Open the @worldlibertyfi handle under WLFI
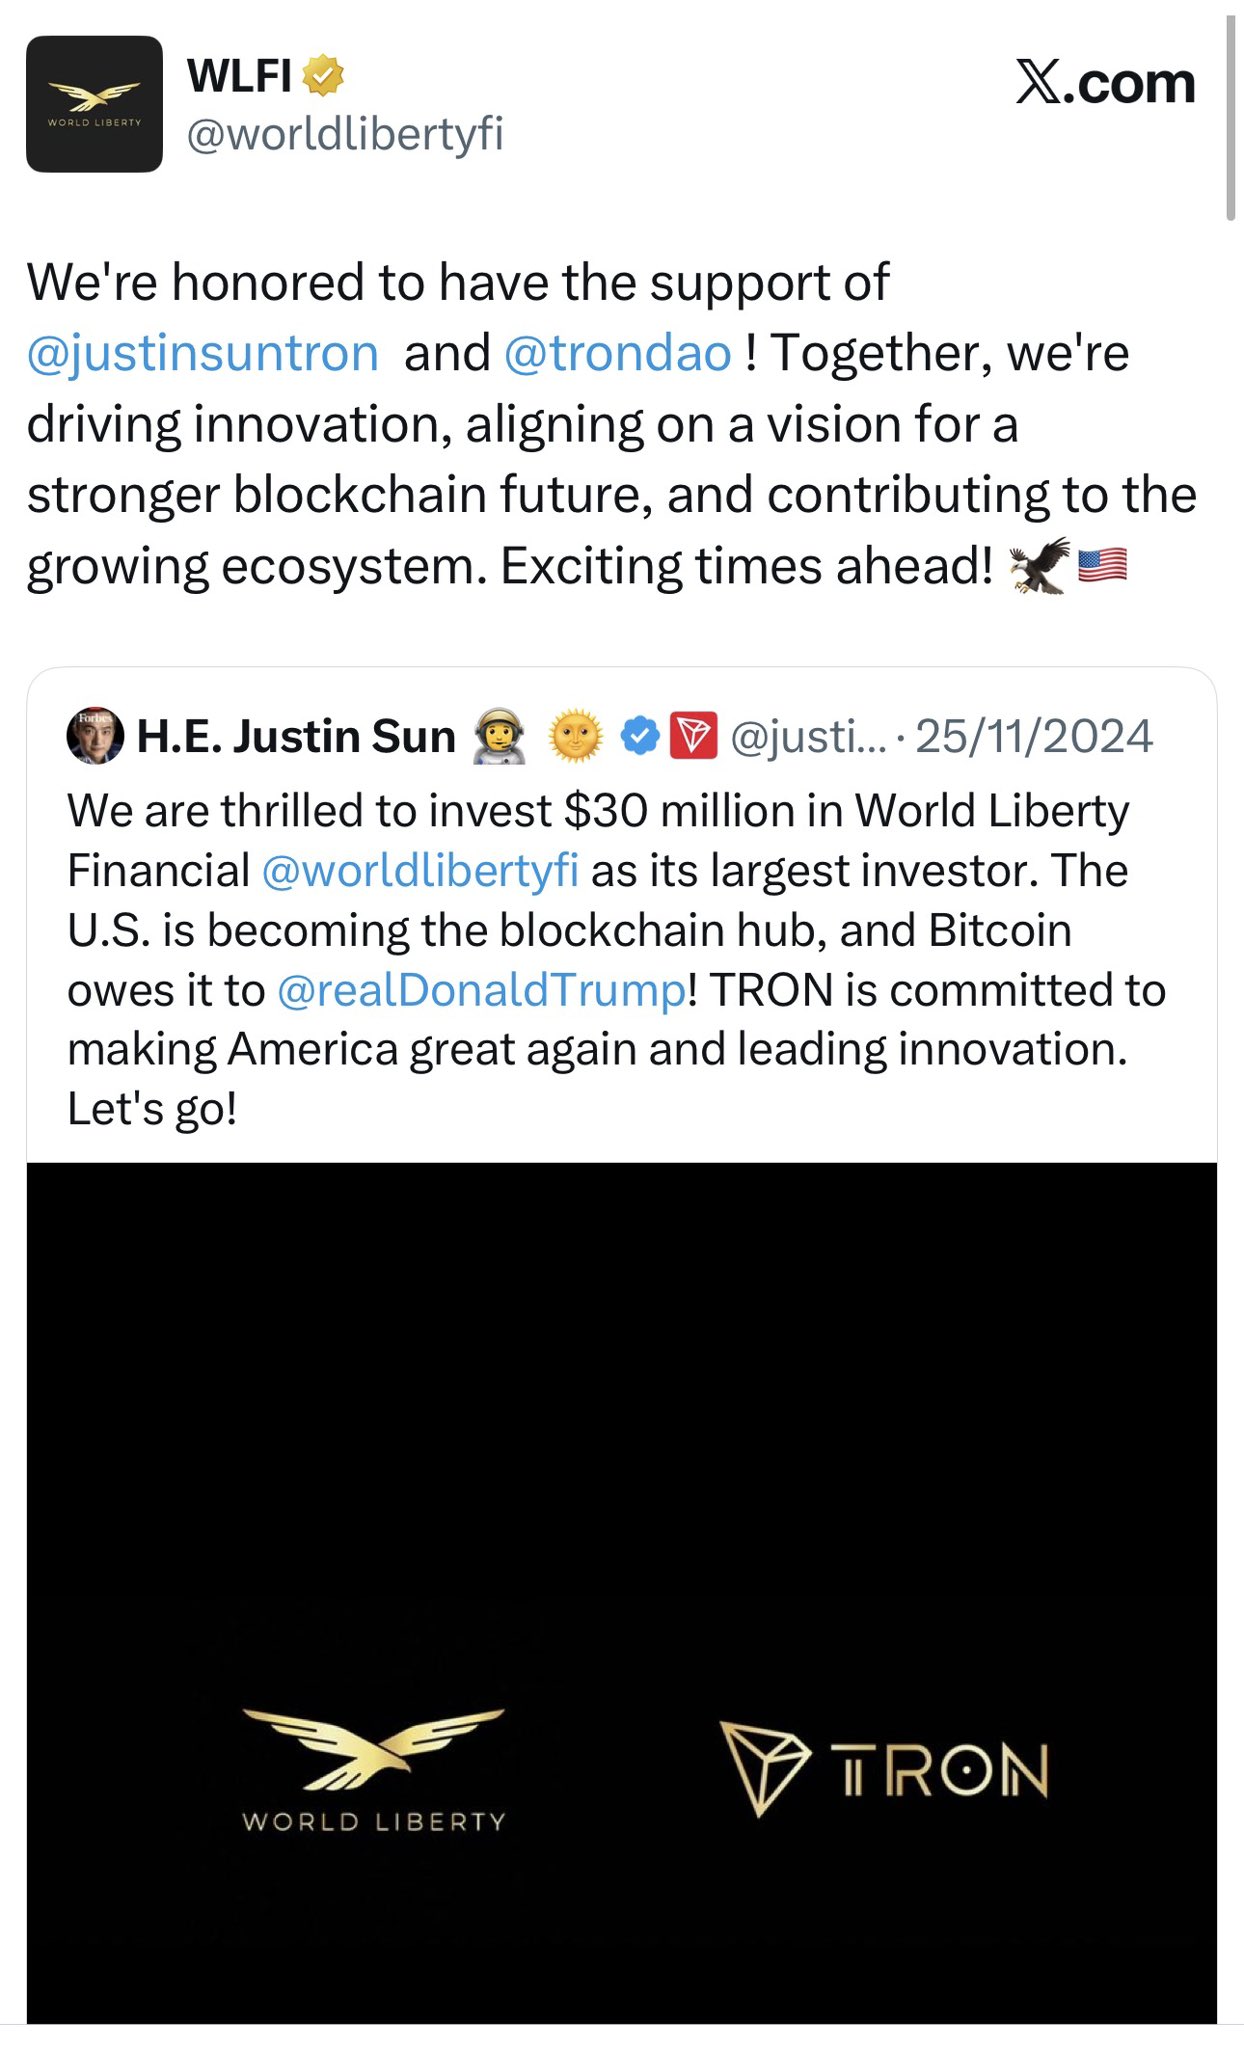The width and height of the screenshot is (1244, 2048). 345,134
